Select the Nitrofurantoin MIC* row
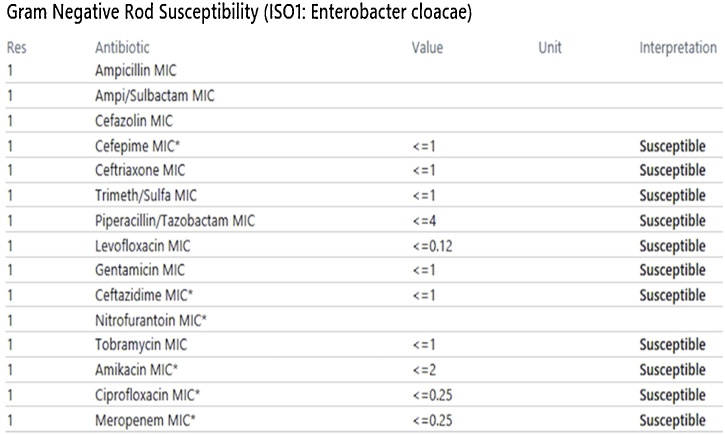Image resolution: width=725 pixels, height=434 pixels. pyautogui.click(x=364, y=320)
